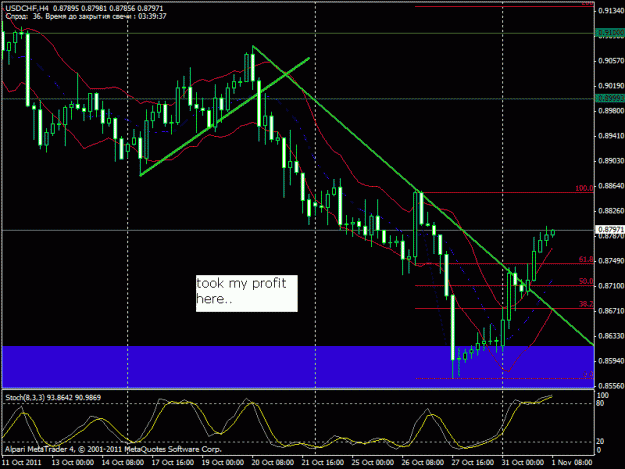Click the 0.90190 price axis label

611,86
